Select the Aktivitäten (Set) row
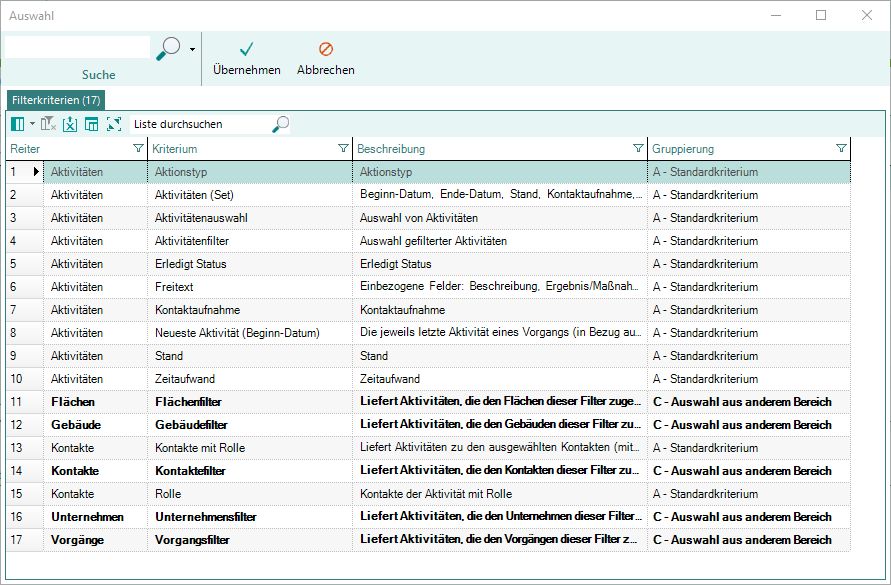The height and width of the screenshot is (585, 891). [x=428, y=194]
